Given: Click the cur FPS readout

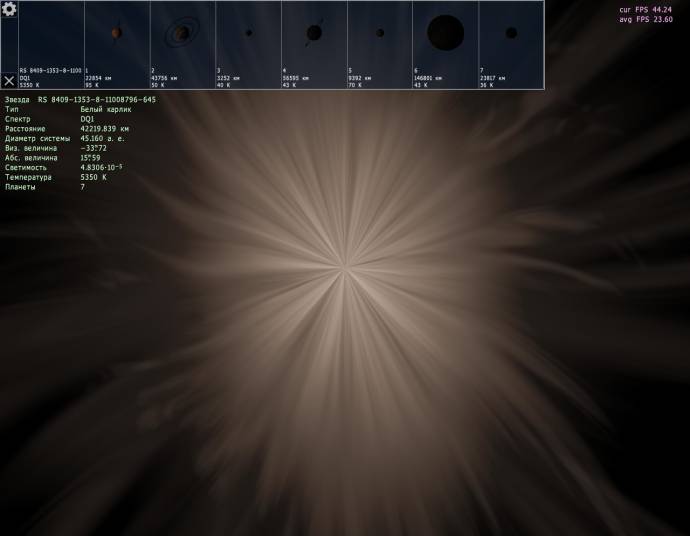Looking at the screenshot, I should pyautogui.click(x=646, y=10).
